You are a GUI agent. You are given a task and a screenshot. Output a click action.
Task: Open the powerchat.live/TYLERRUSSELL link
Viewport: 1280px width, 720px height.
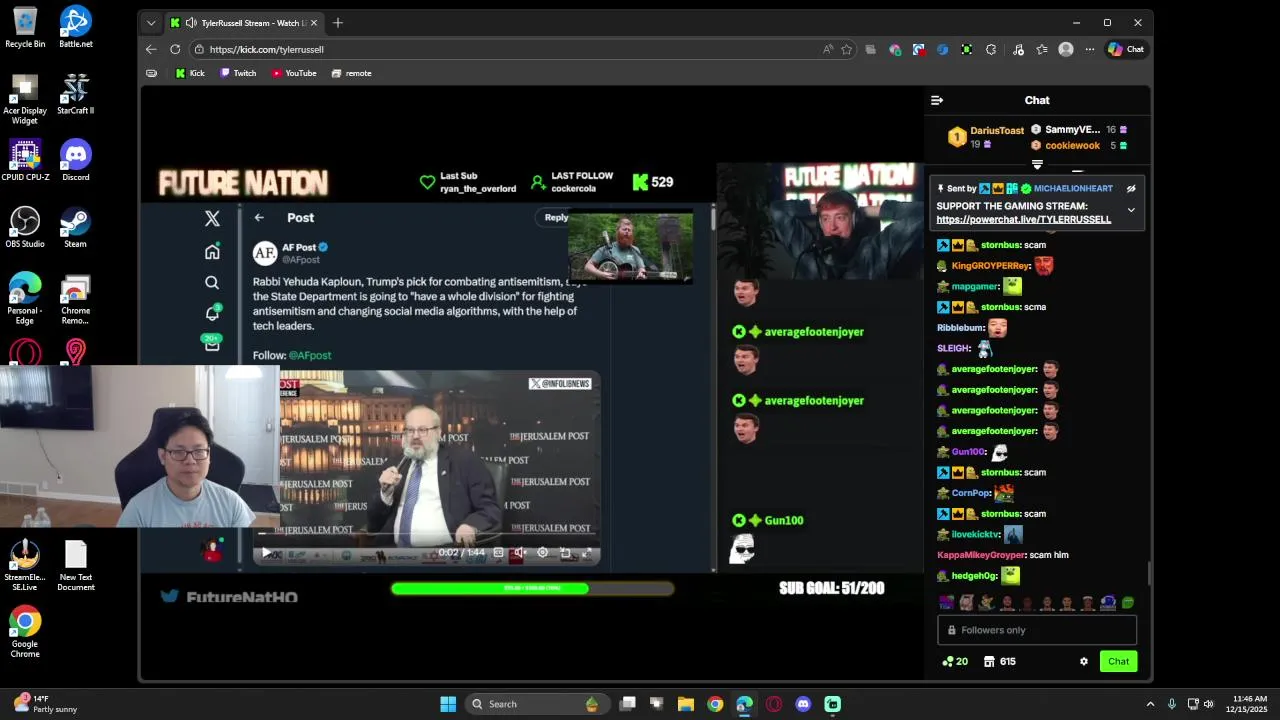1023,219
